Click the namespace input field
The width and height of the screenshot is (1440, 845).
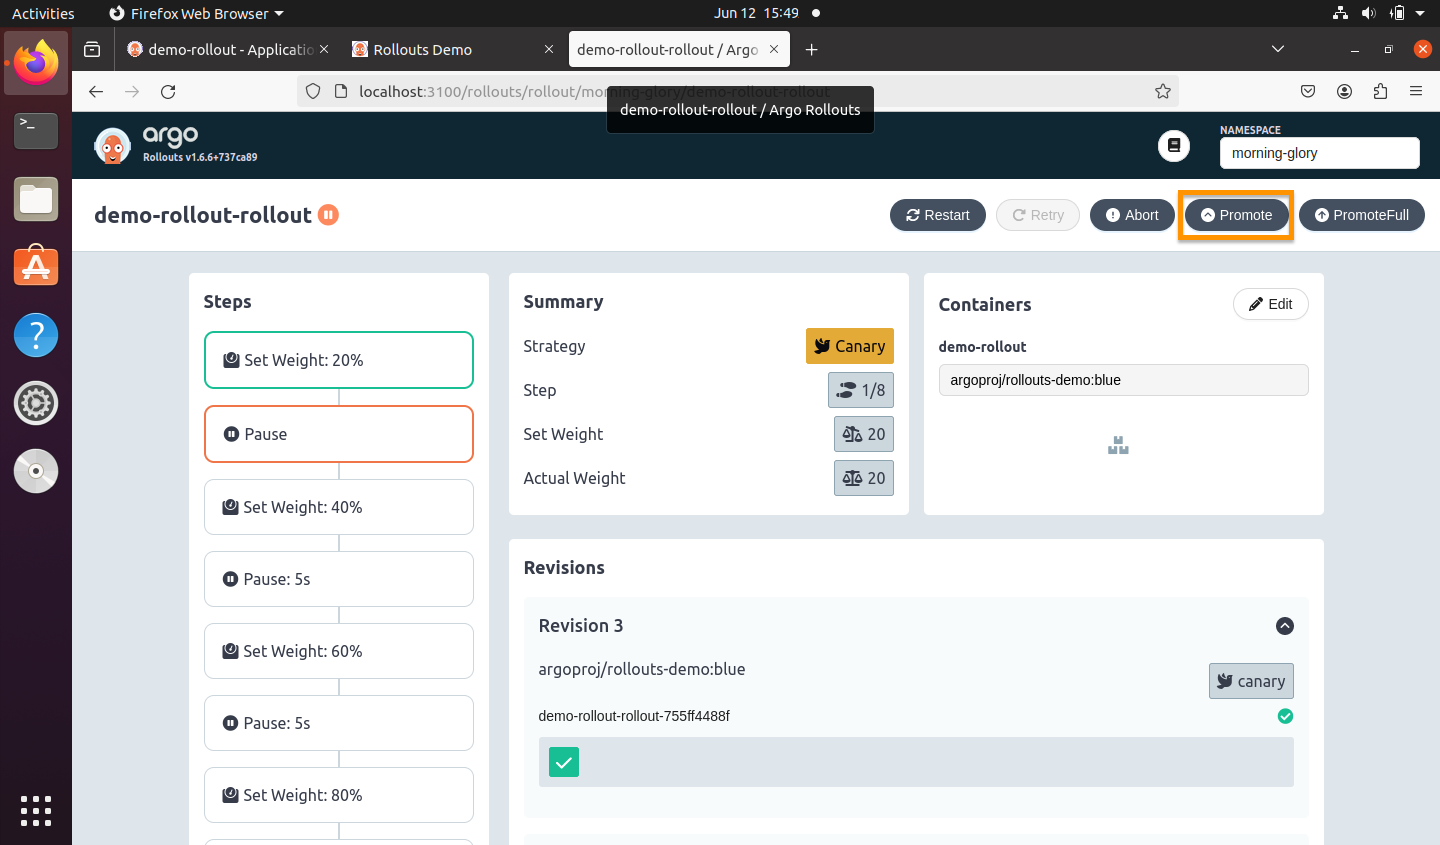(1318, 153)
